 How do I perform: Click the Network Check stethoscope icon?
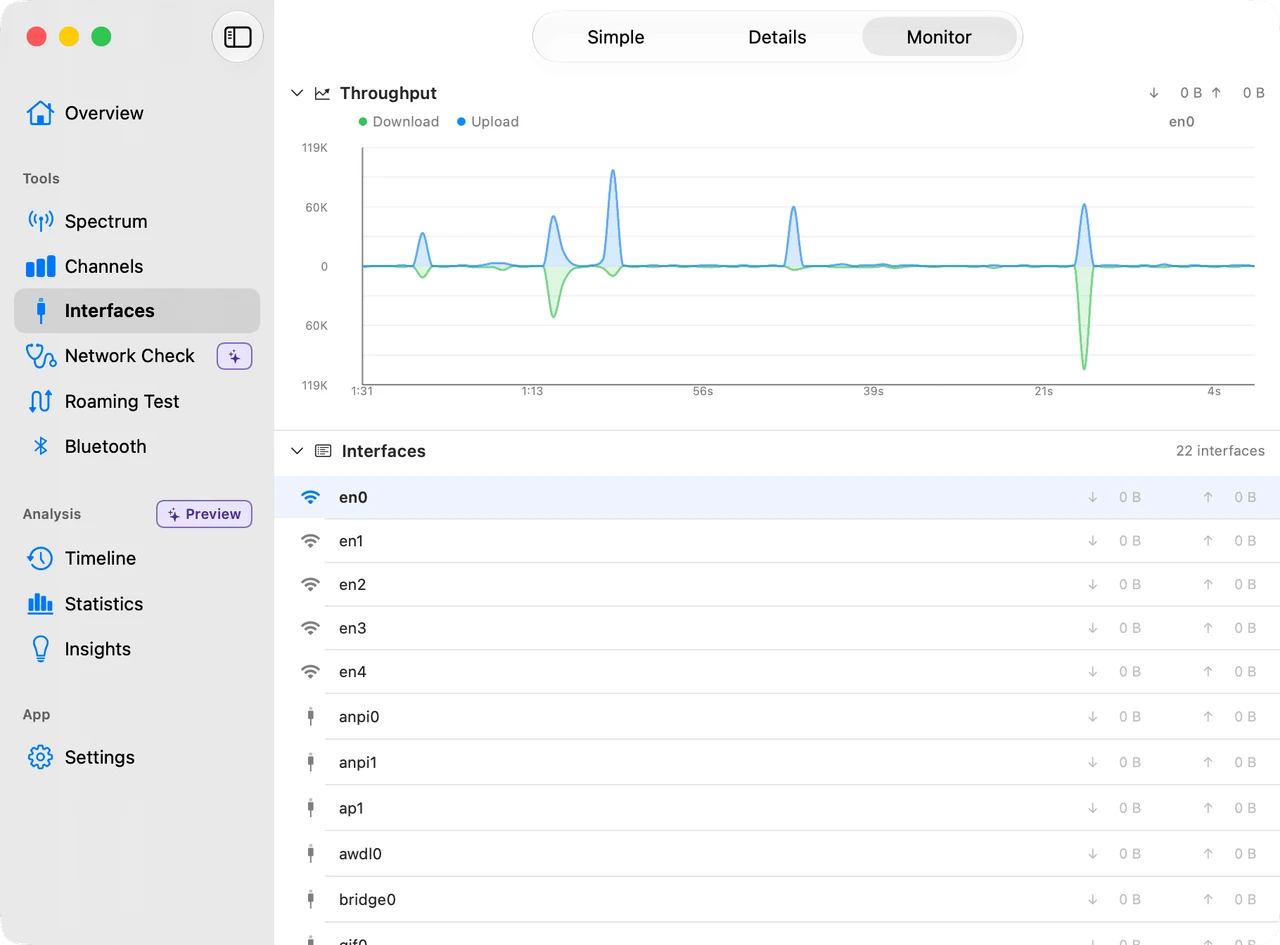click(x=40, y=356)
